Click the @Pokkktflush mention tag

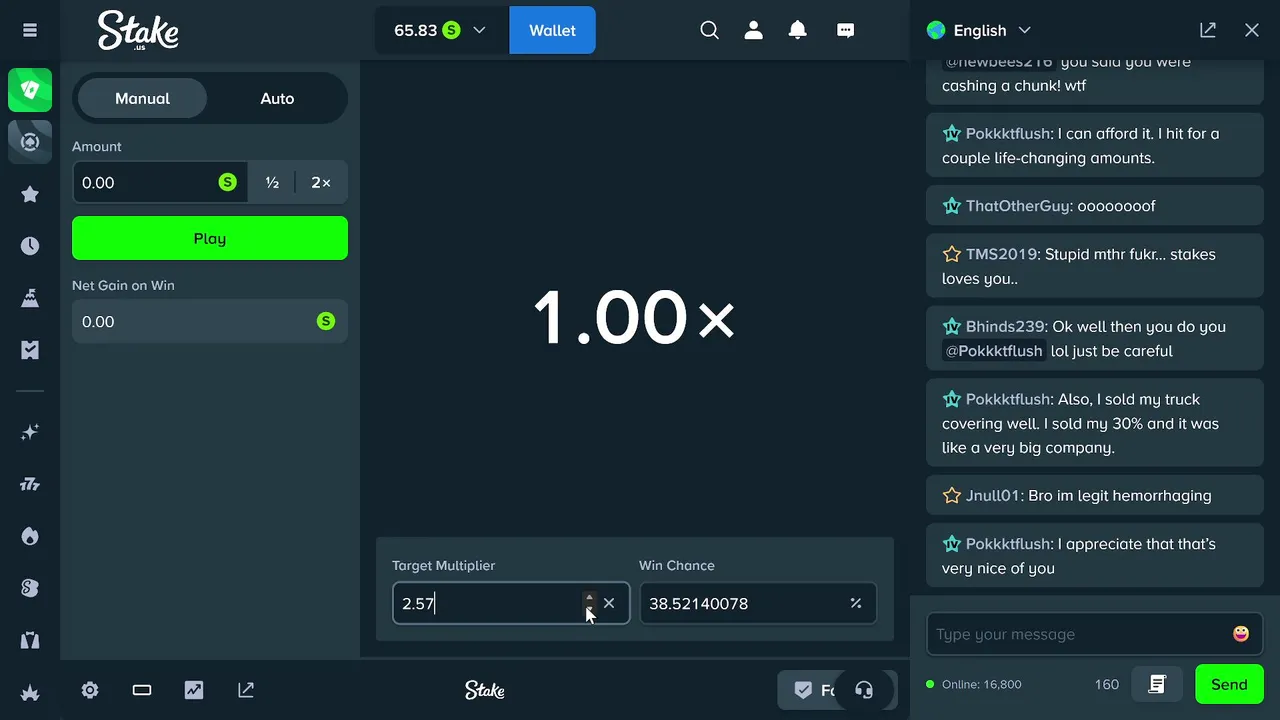[x=994, y=351]
